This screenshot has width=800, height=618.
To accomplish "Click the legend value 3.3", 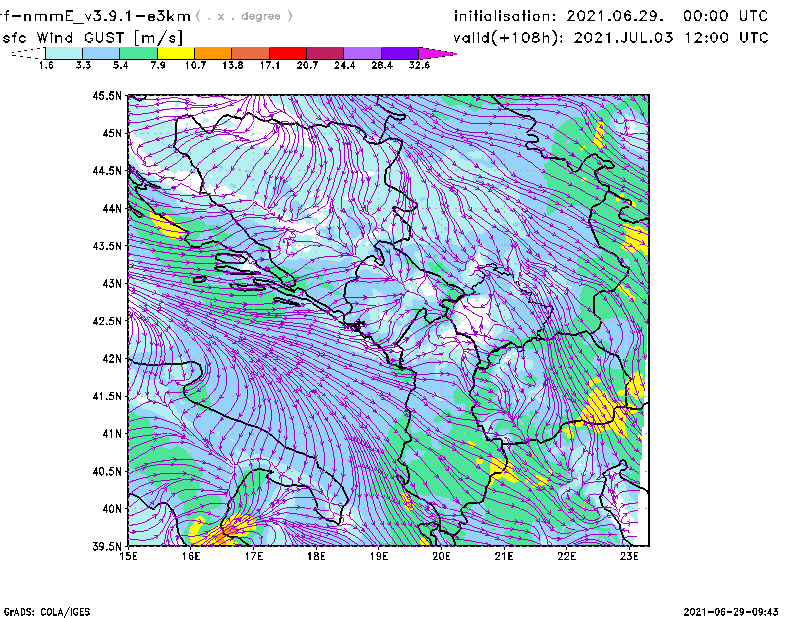I will (x=83, y=65).
